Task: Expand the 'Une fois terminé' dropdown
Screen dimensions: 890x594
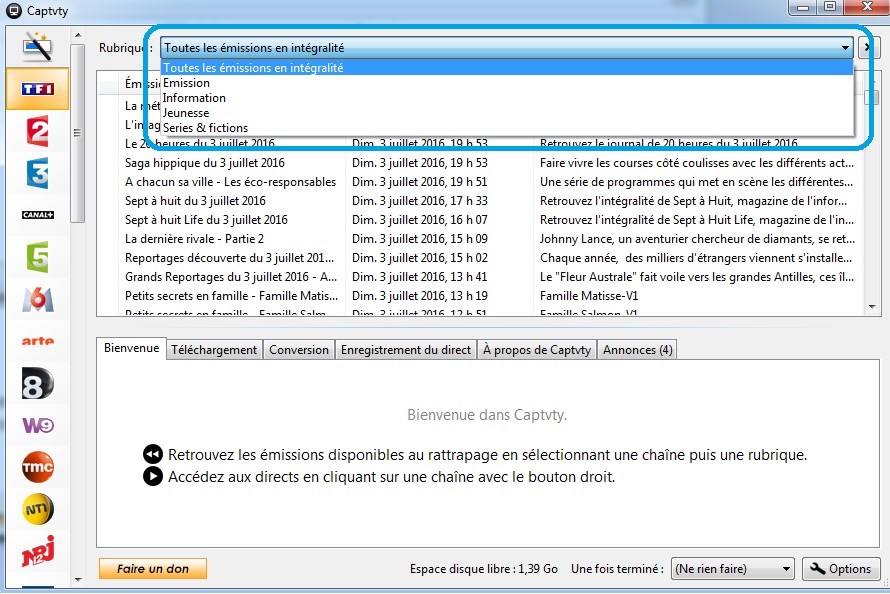Action: coord(732,568)
